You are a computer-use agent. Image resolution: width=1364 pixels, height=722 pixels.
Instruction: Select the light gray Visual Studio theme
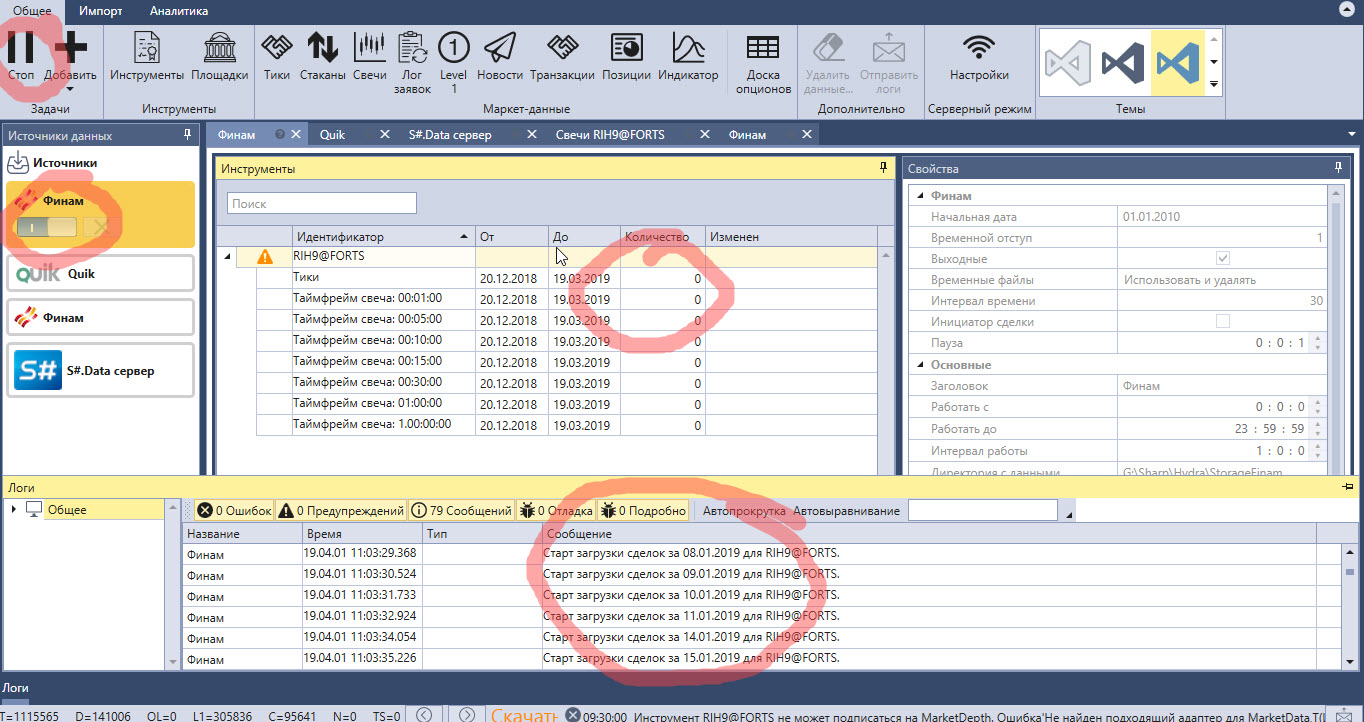(1067, 63)
